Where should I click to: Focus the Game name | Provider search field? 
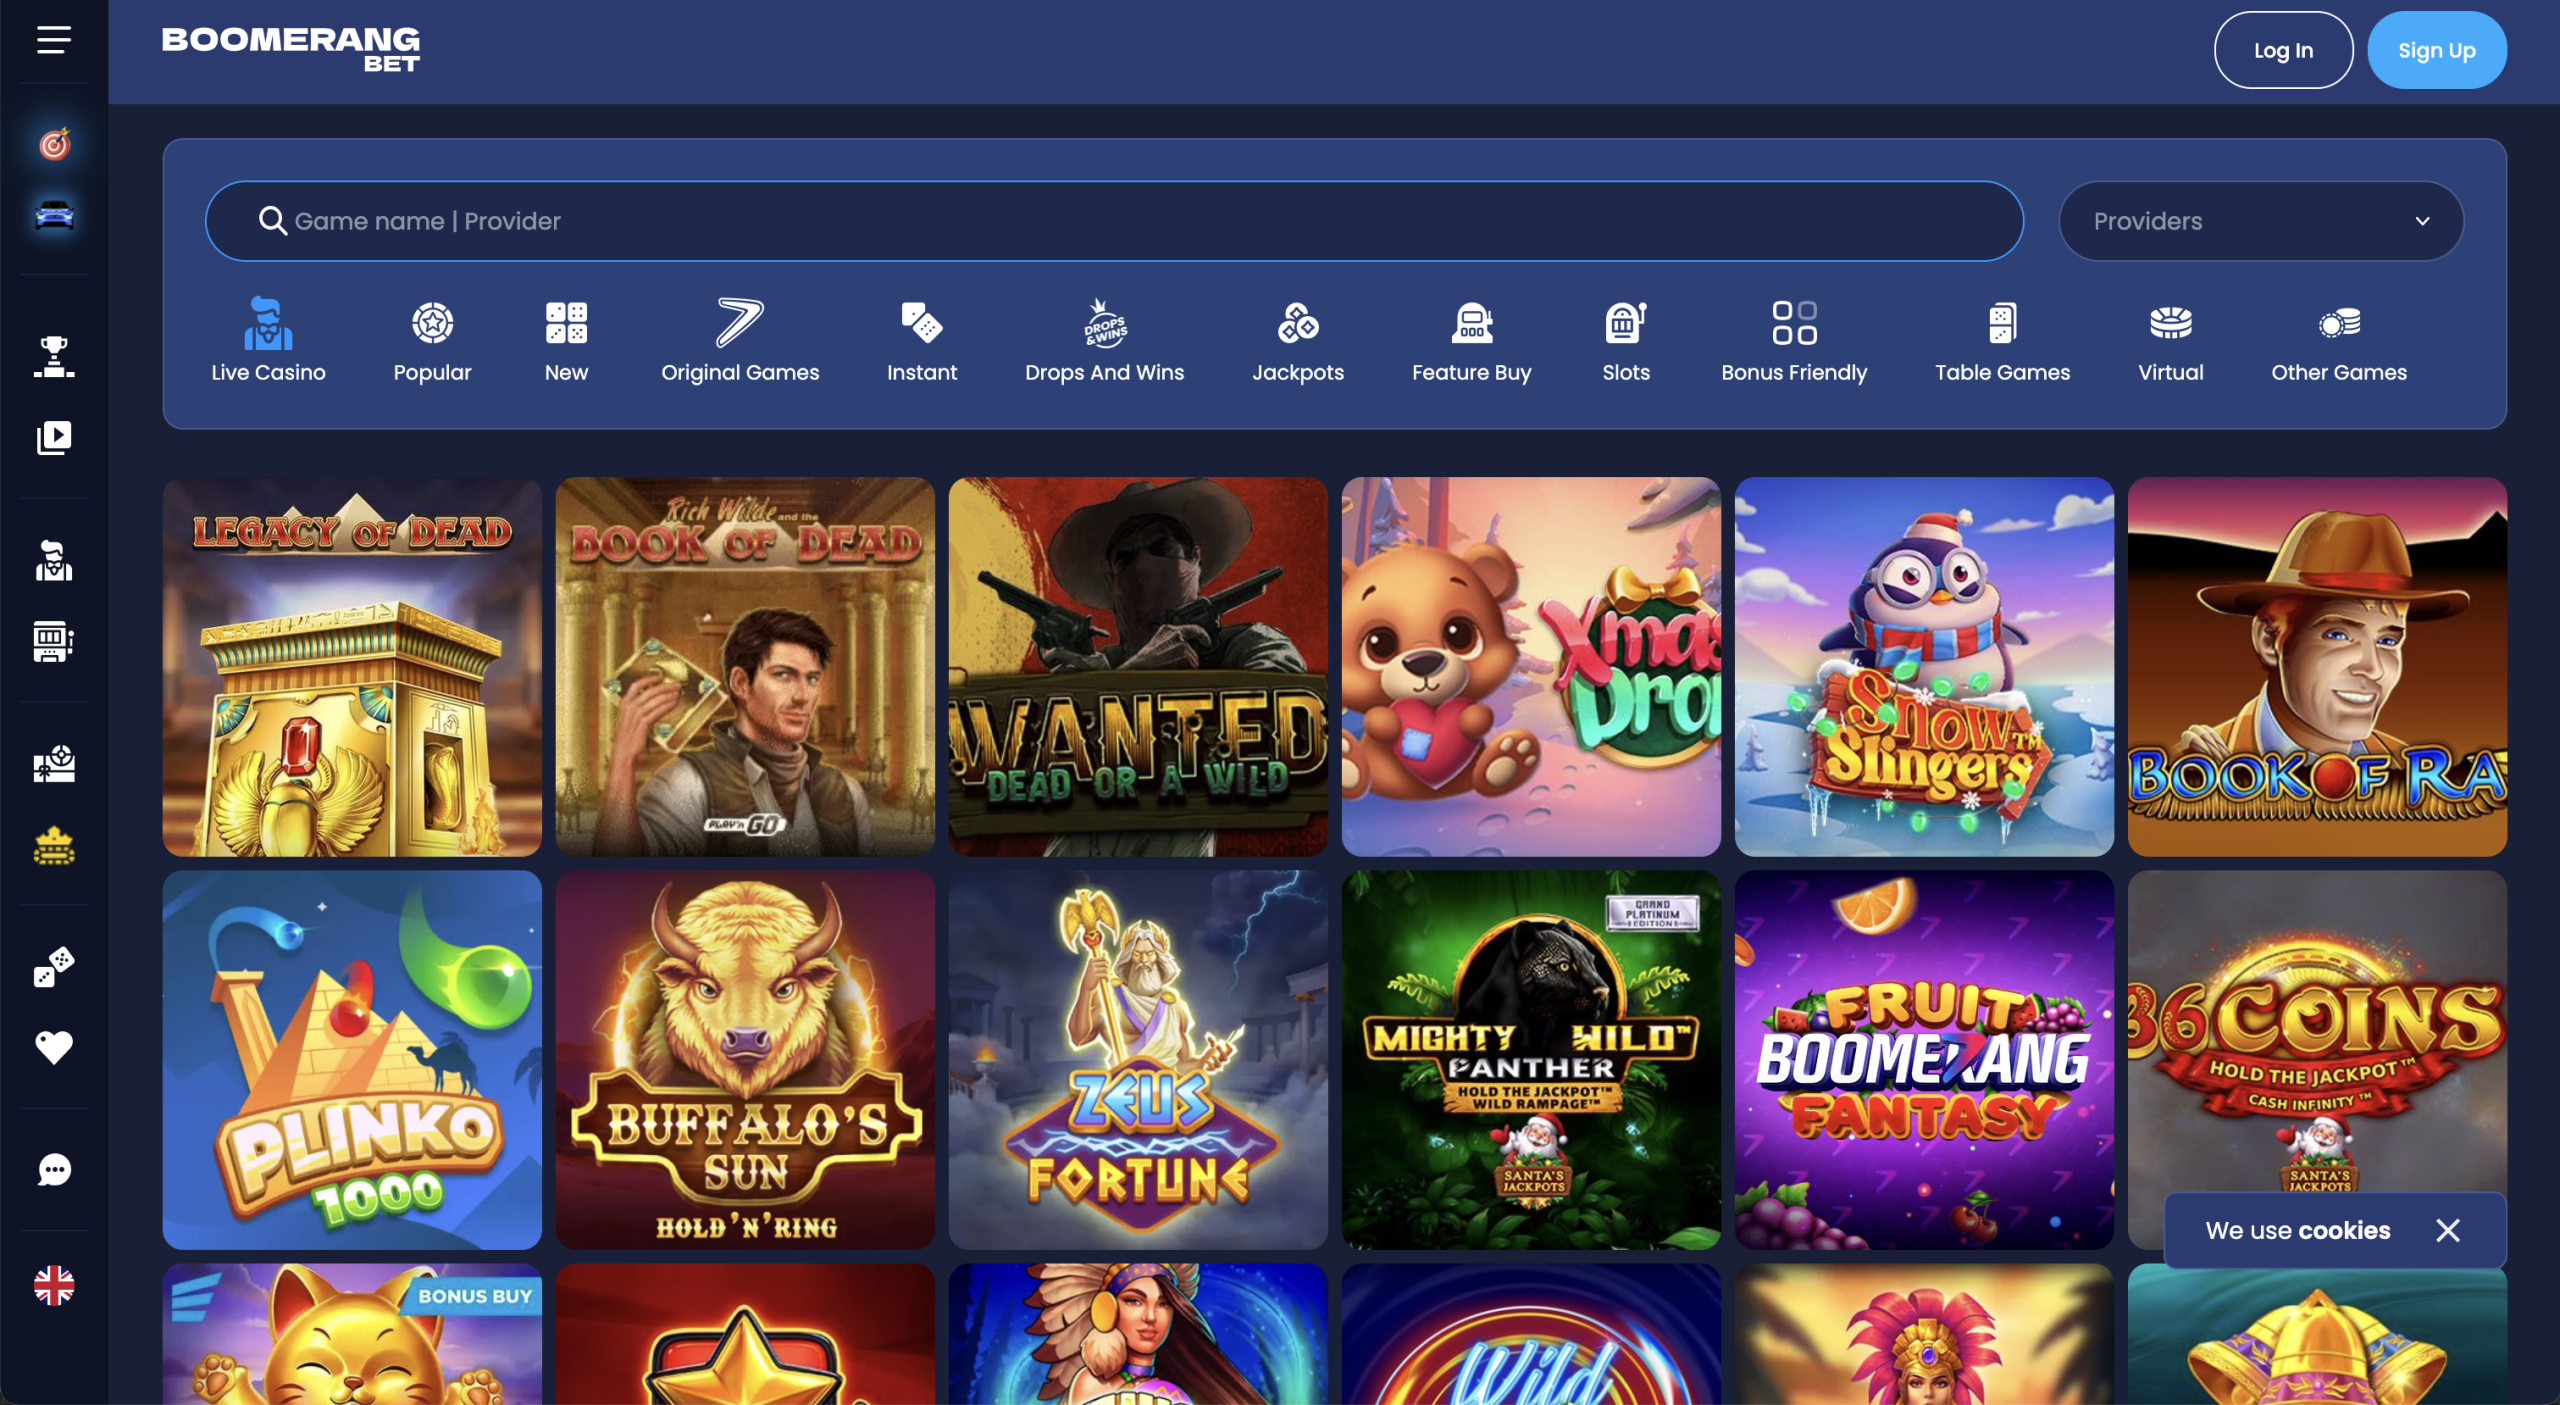(x=1114, y=221)
